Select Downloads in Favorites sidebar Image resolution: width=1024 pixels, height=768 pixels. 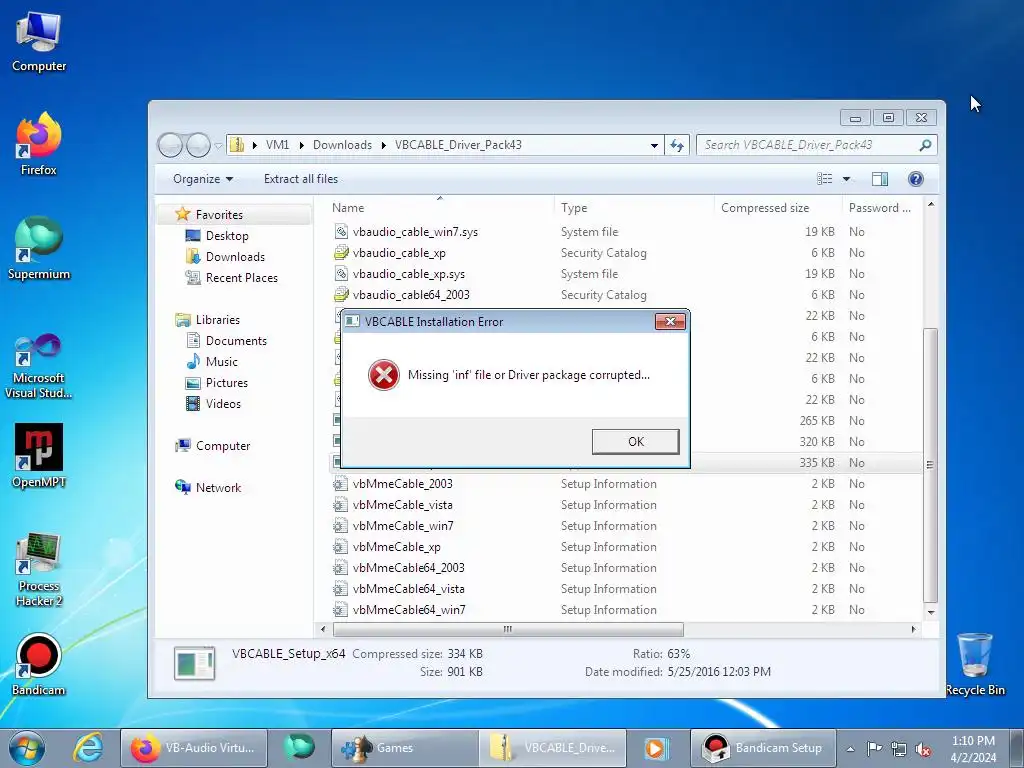[x=235, y=257]
